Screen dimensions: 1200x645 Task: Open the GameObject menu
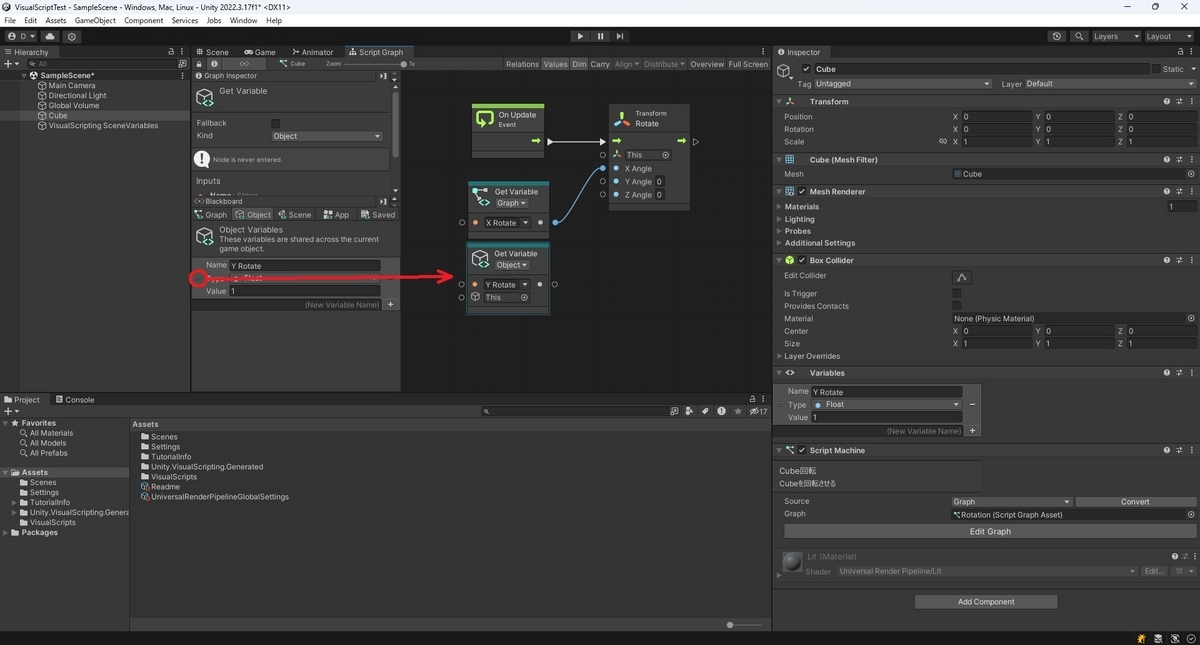[x=95, y=20]
